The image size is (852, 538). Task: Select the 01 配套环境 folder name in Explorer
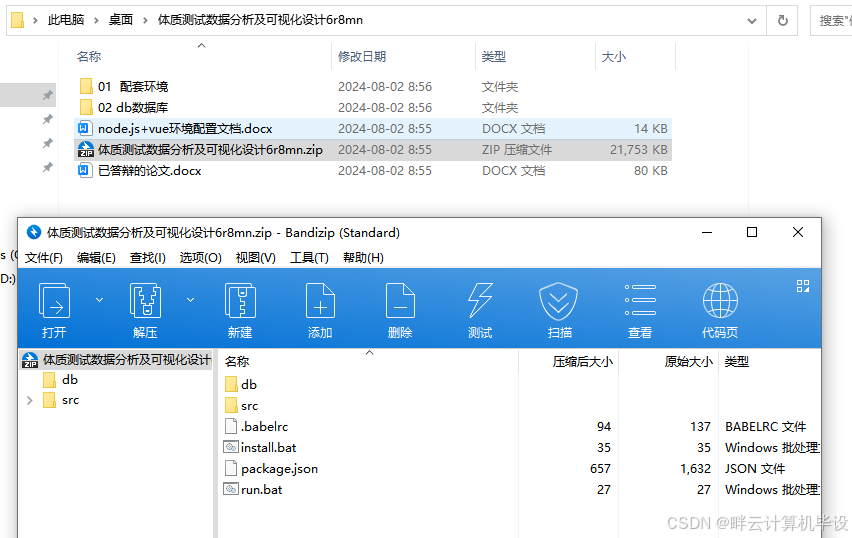pos(133,86)
